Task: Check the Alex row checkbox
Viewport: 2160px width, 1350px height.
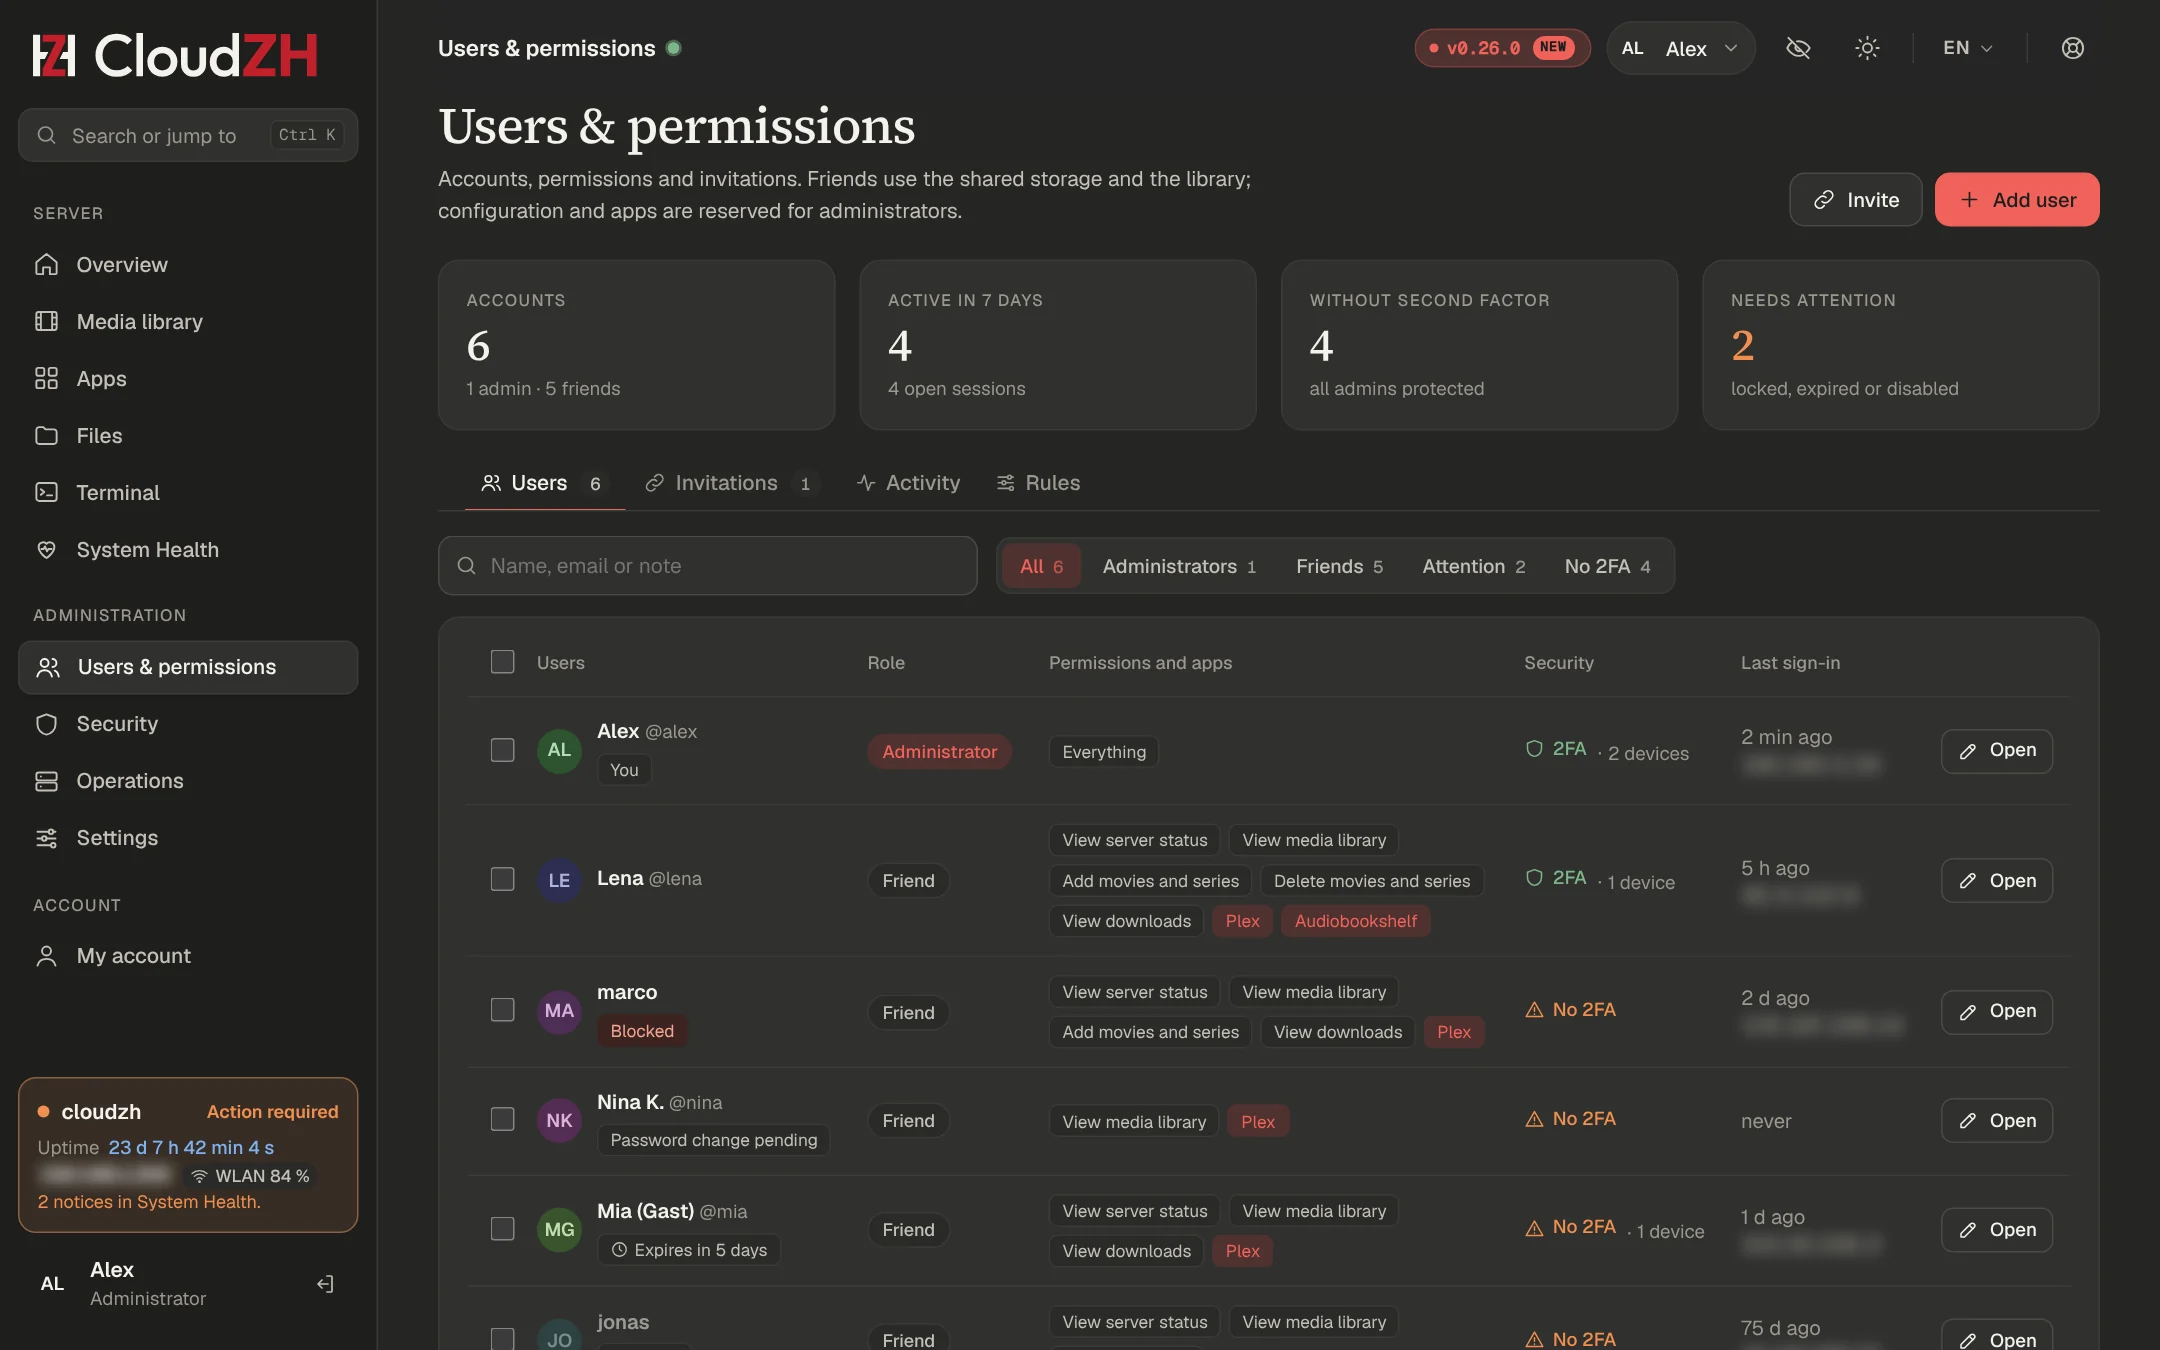Action: click(503, 750)
